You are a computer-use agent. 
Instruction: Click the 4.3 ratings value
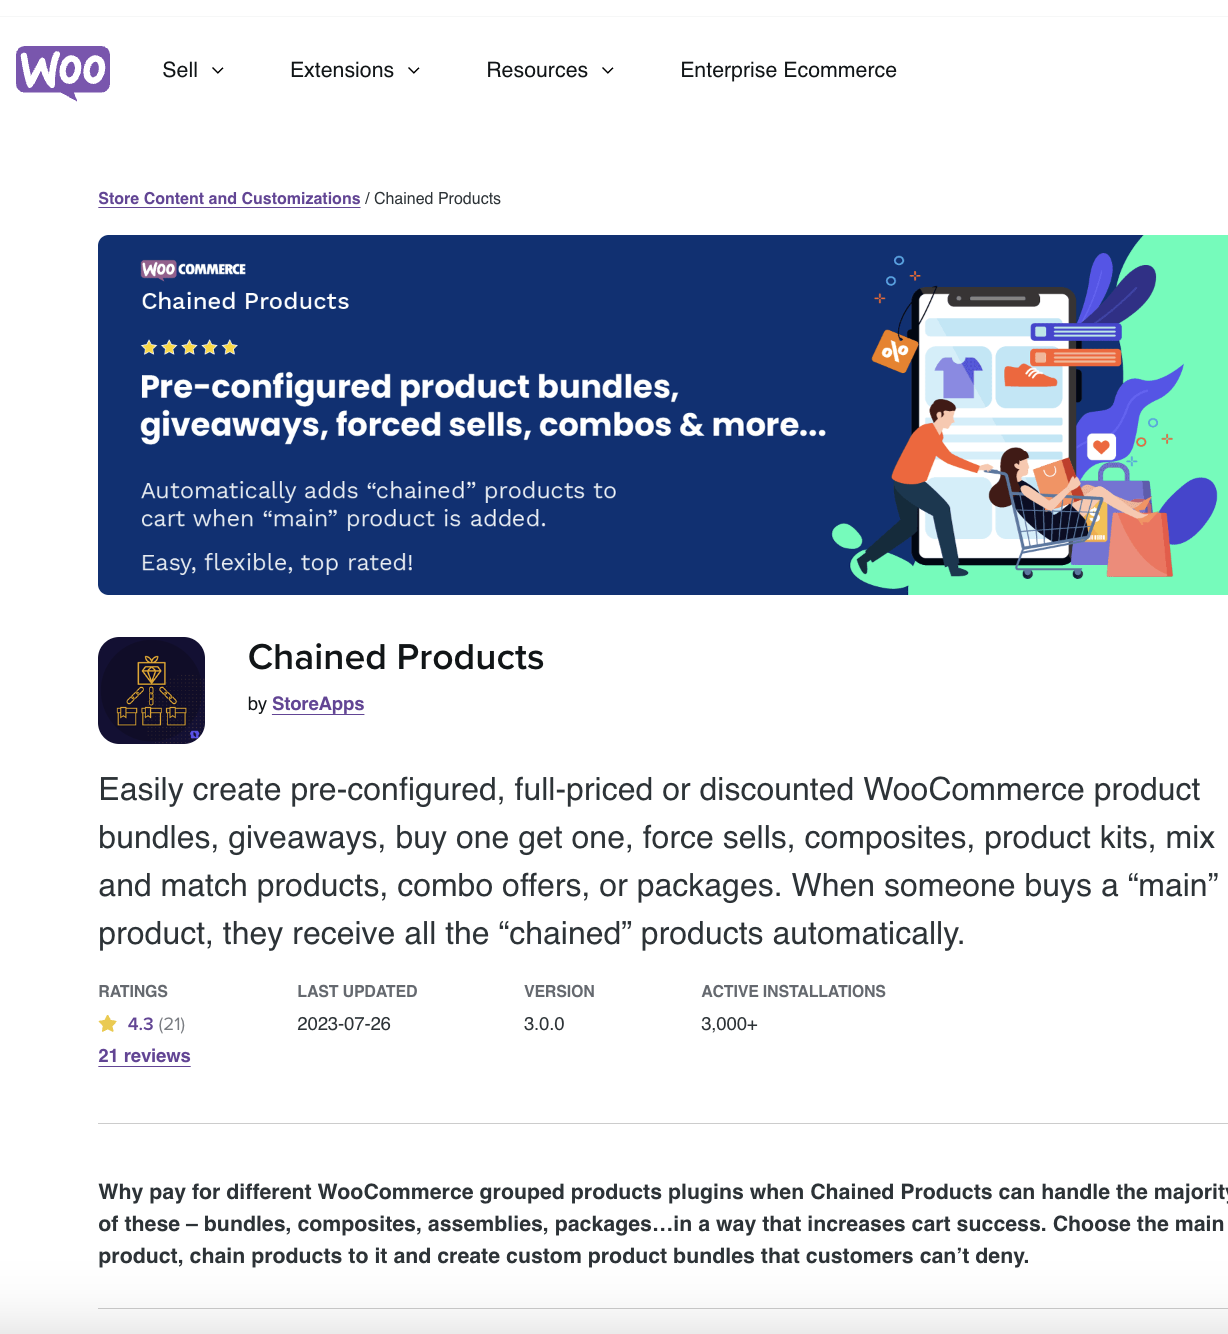(140, 1023)
